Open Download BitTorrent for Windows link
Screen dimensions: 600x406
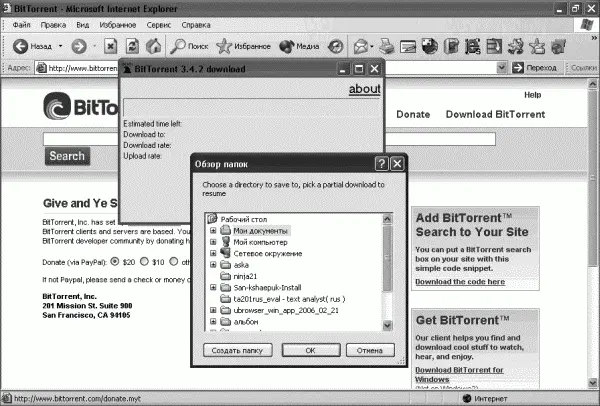tap(459, 375)
